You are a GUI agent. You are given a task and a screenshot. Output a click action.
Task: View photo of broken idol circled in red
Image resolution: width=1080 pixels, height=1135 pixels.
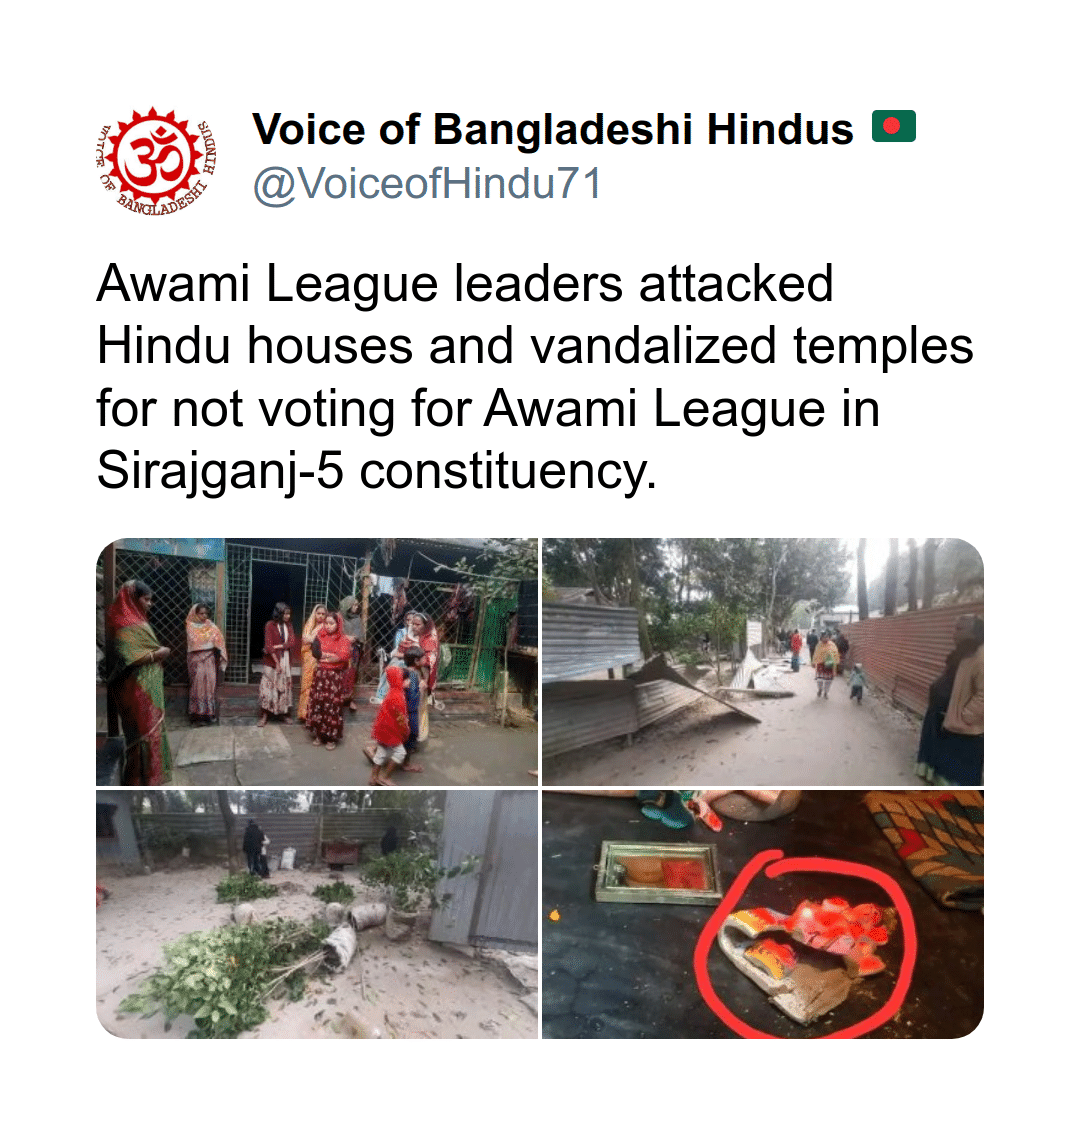pyautogui.click(x=763, y=914)
